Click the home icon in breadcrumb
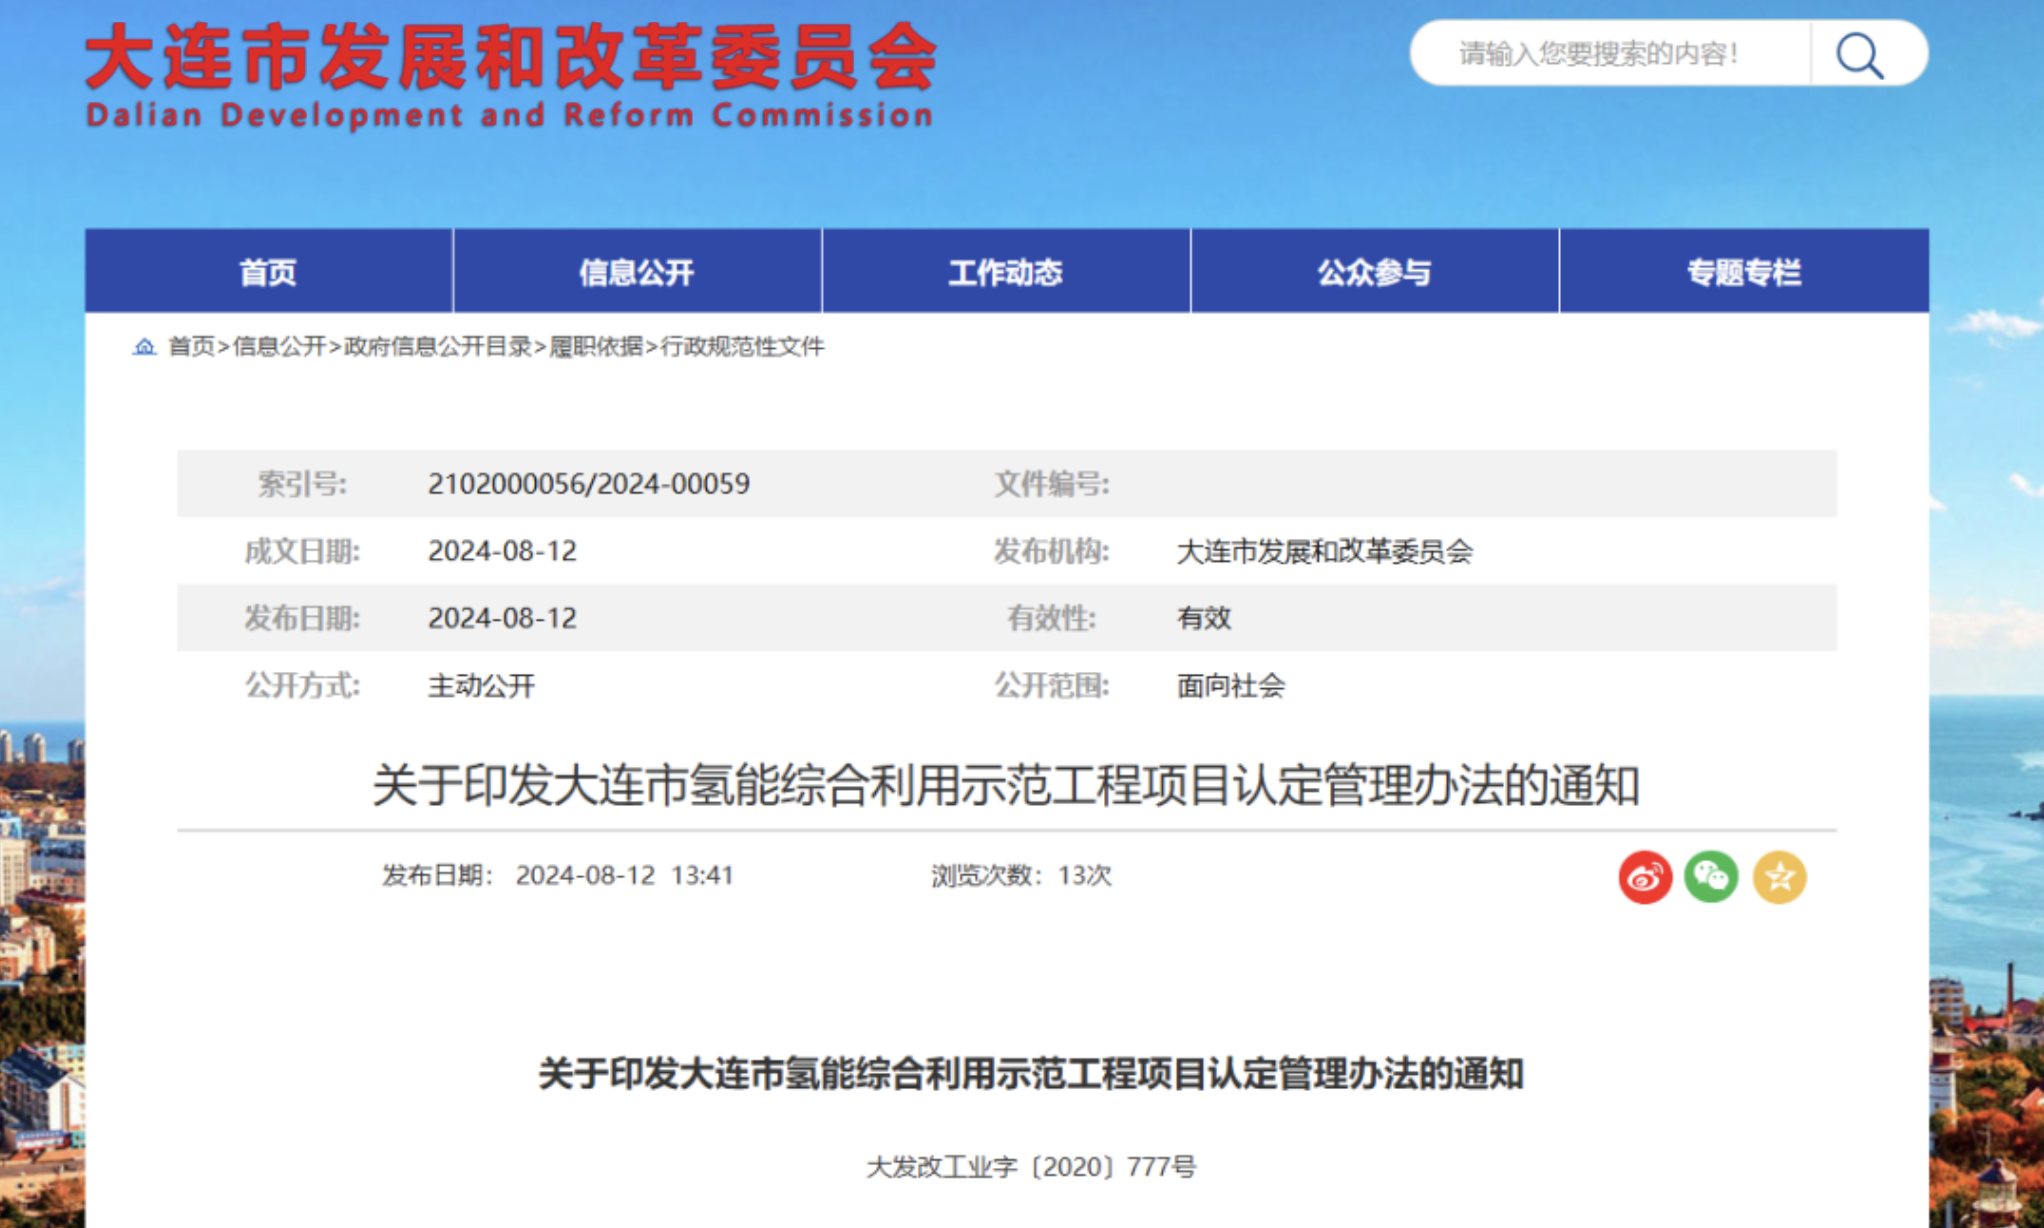Viewport: 2044px width, 1228px height. pos(145,346)
